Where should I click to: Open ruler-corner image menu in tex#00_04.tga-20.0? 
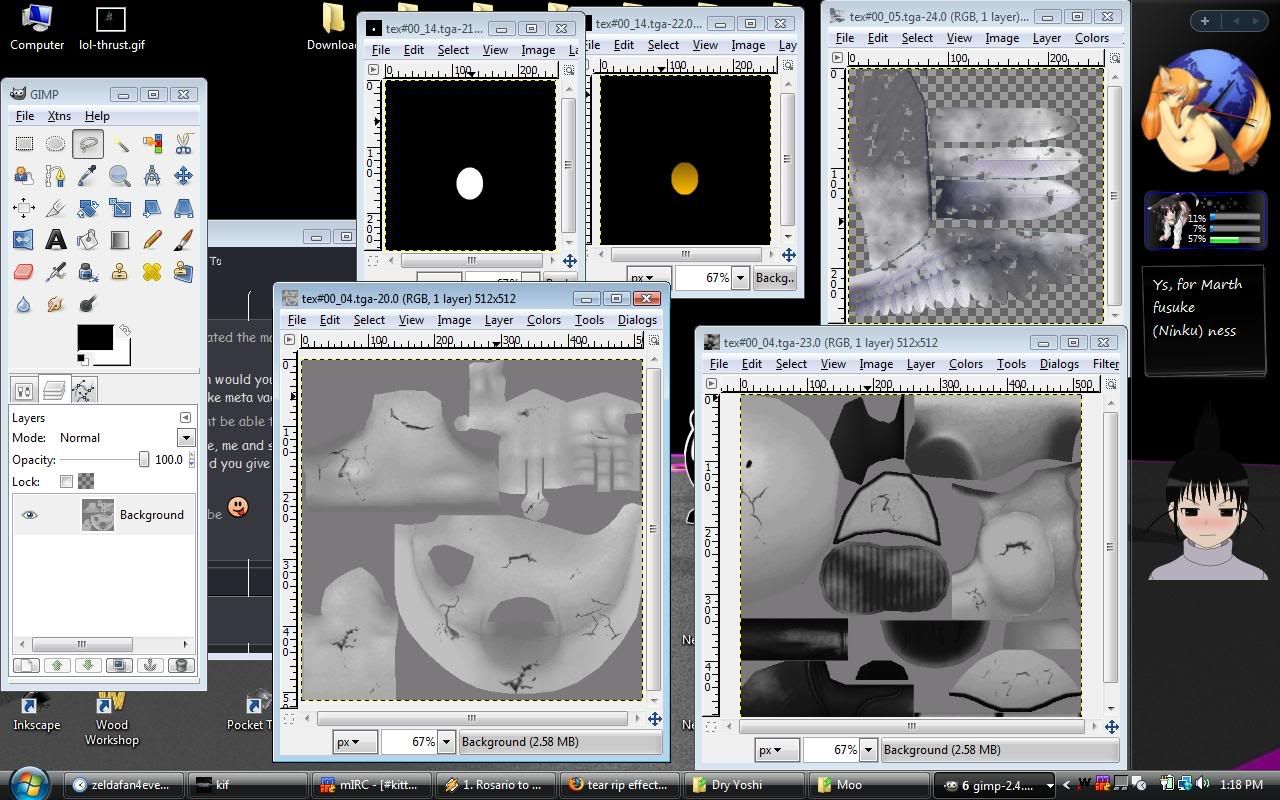(290, 340)
